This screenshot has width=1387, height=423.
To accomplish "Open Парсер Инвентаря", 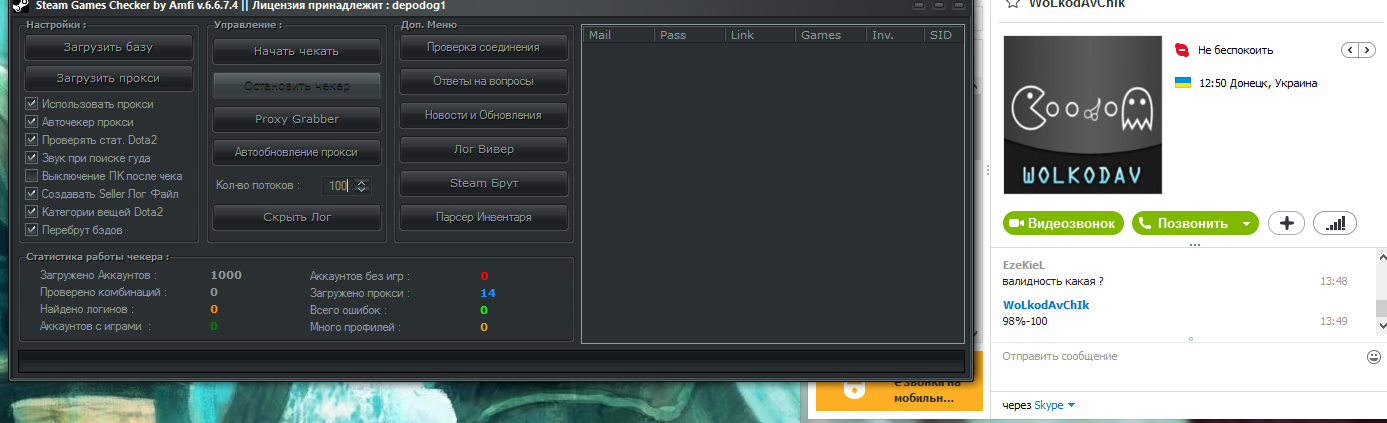I will (484, 217).
